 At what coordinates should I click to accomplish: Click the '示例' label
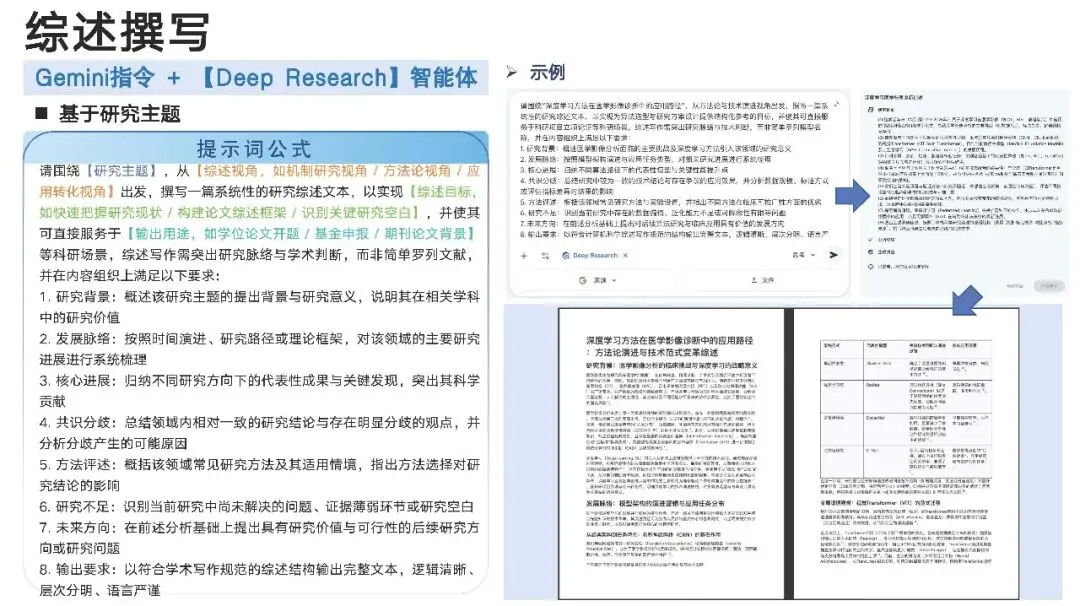click(x=547, y=72)
